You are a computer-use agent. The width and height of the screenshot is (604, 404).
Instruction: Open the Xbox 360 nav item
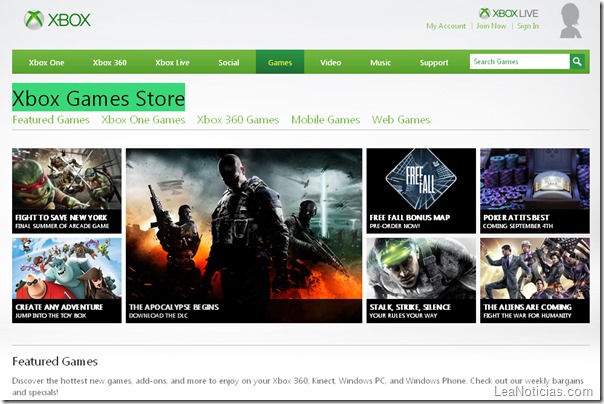[109, 62]
